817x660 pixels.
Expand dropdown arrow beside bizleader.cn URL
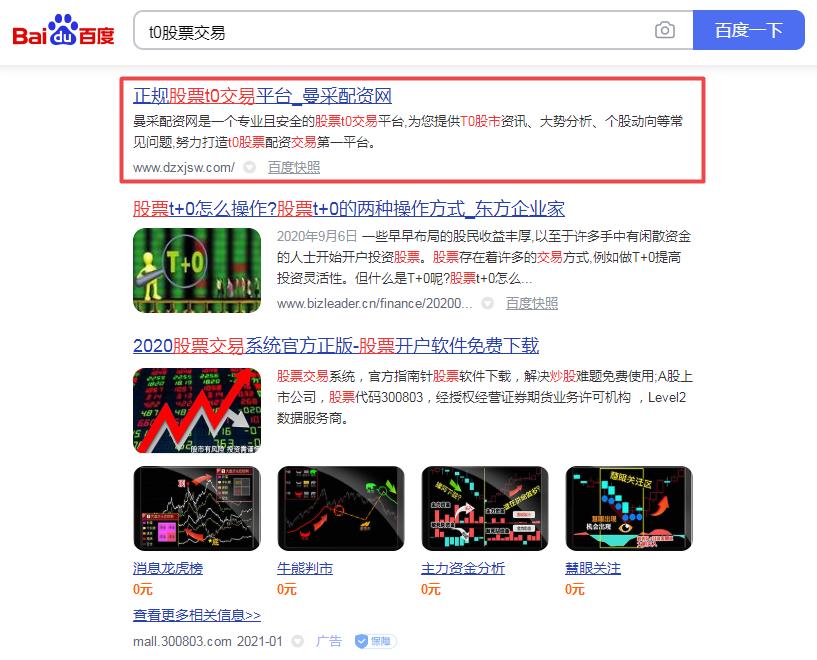[x=487, y=303]
